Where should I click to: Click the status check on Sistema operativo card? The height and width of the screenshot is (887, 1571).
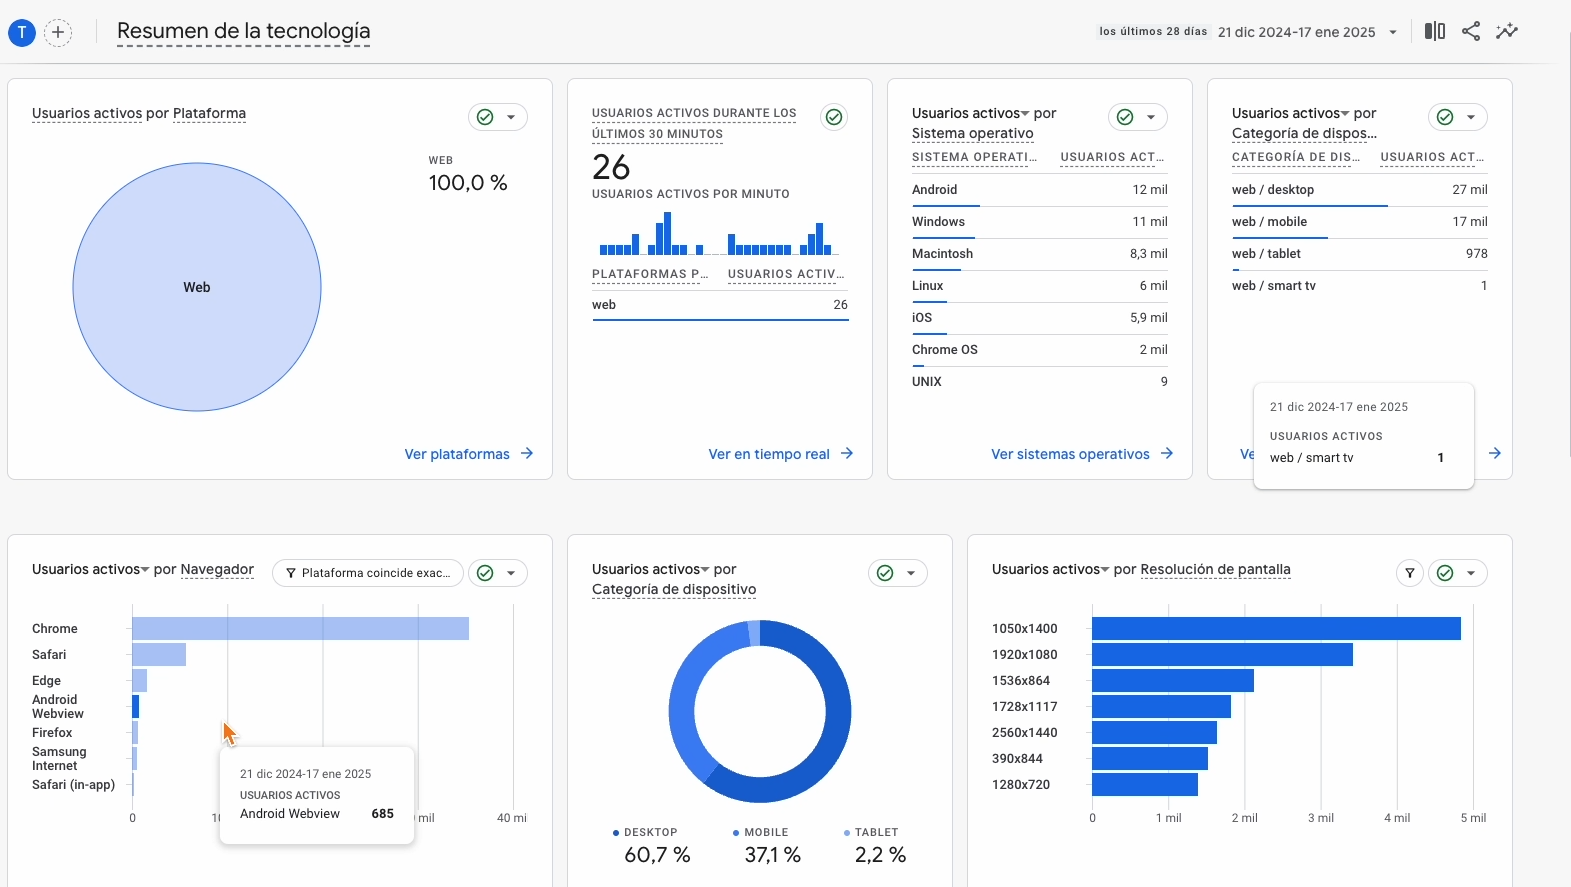(1126, 117)
